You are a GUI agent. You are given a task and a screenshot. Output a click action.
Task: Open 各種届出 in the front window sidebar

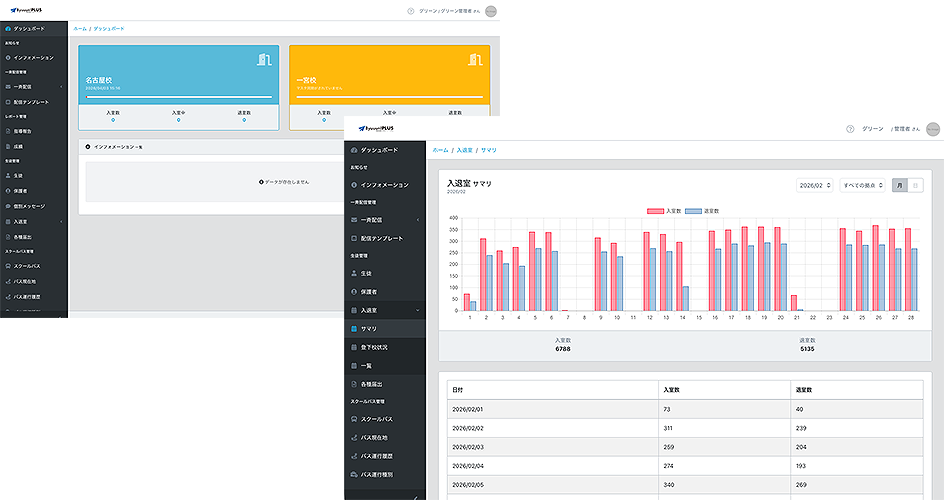[x=371, y=384]
